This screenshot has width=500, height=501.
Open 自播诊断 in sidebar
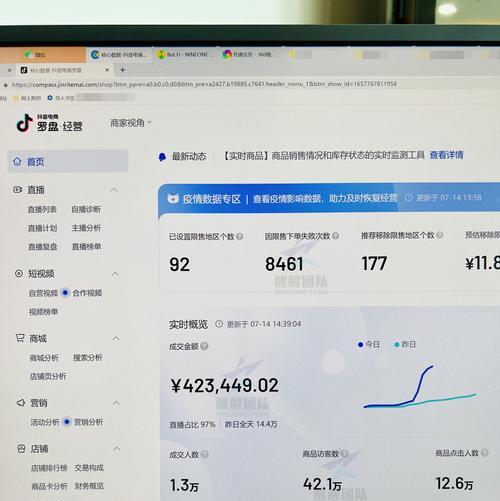coord(86,209)
